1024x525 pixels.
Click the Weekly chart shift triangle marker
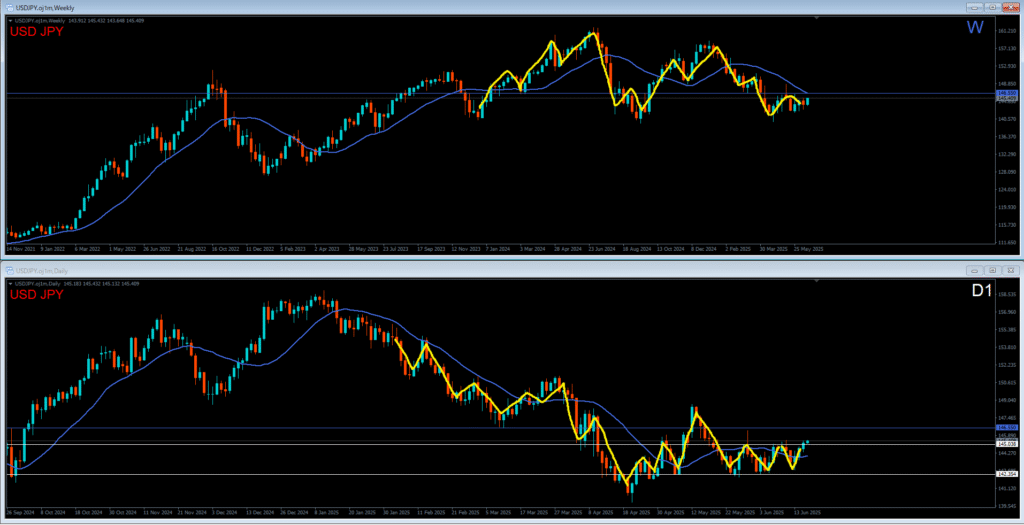[817, 18]
